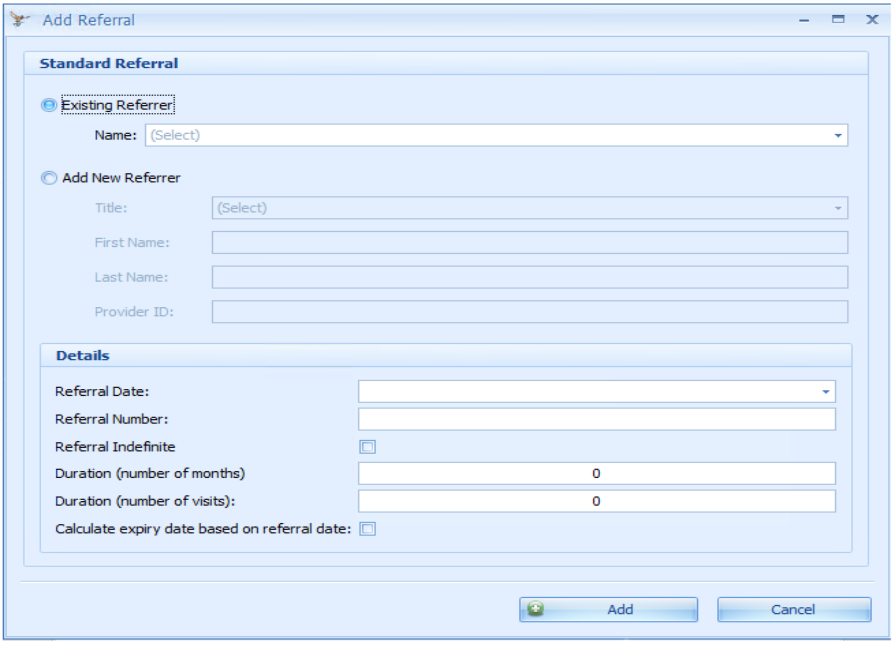Select the Add New Referrer radio button
Viewport: 895px width, 650px height.
pyautogui.click(x=49, y=178)
